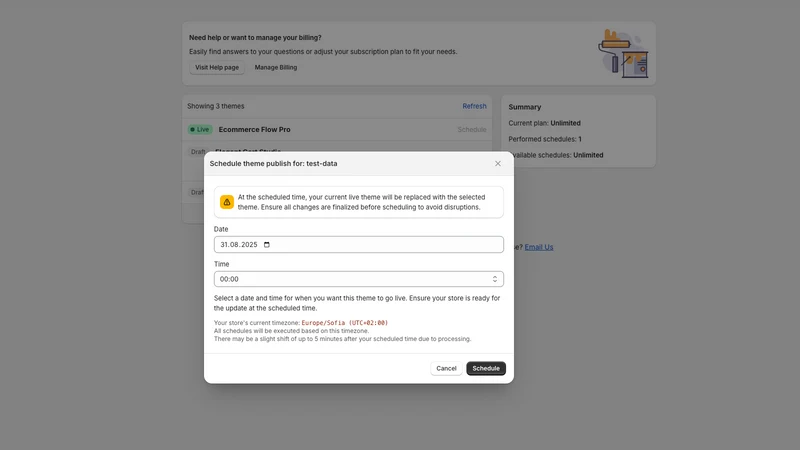Follow the Email Us link
The width and height of the screenshot is (800, 450).
pyautogui.click(x=539, y=247)
